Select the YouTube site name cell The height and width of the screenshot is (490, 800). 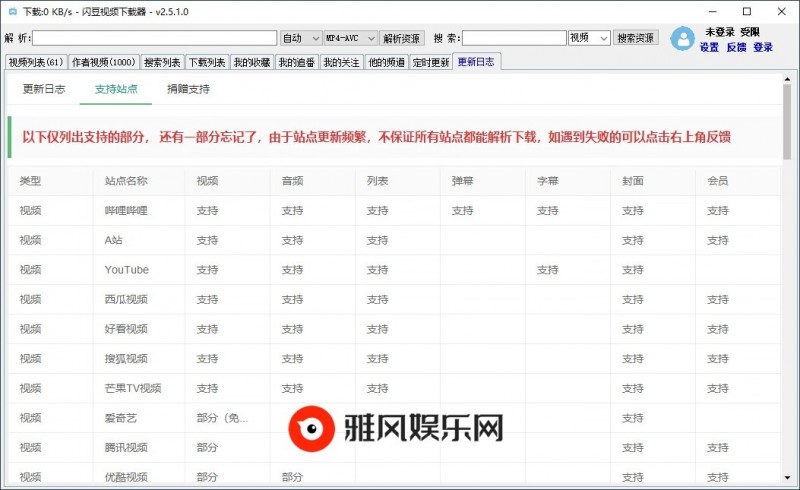[139, 270]
